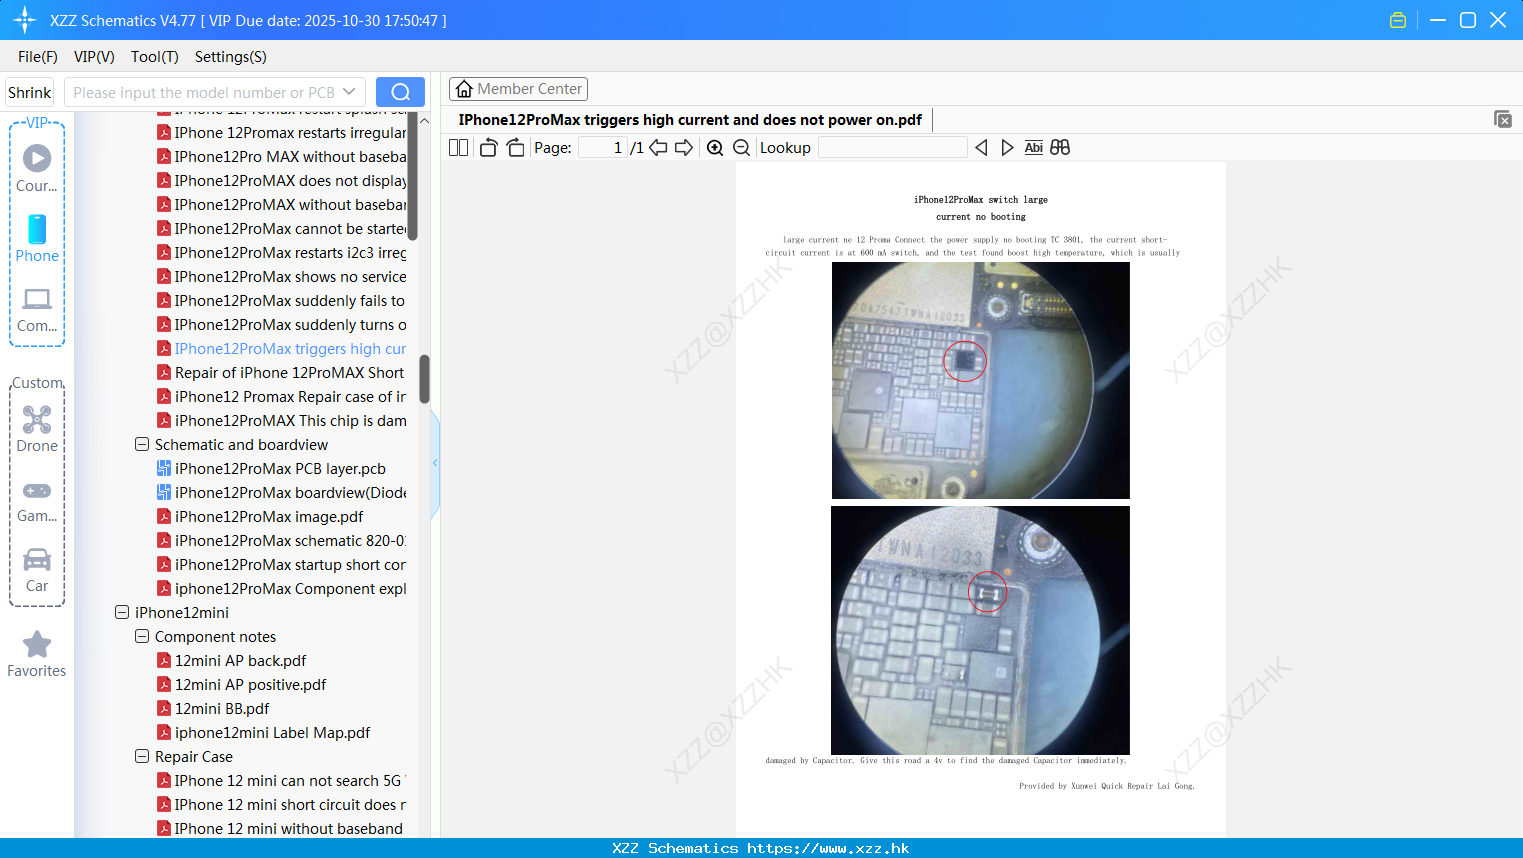Rotate the PDF page counterclockwise

click(x=488, y=147)
